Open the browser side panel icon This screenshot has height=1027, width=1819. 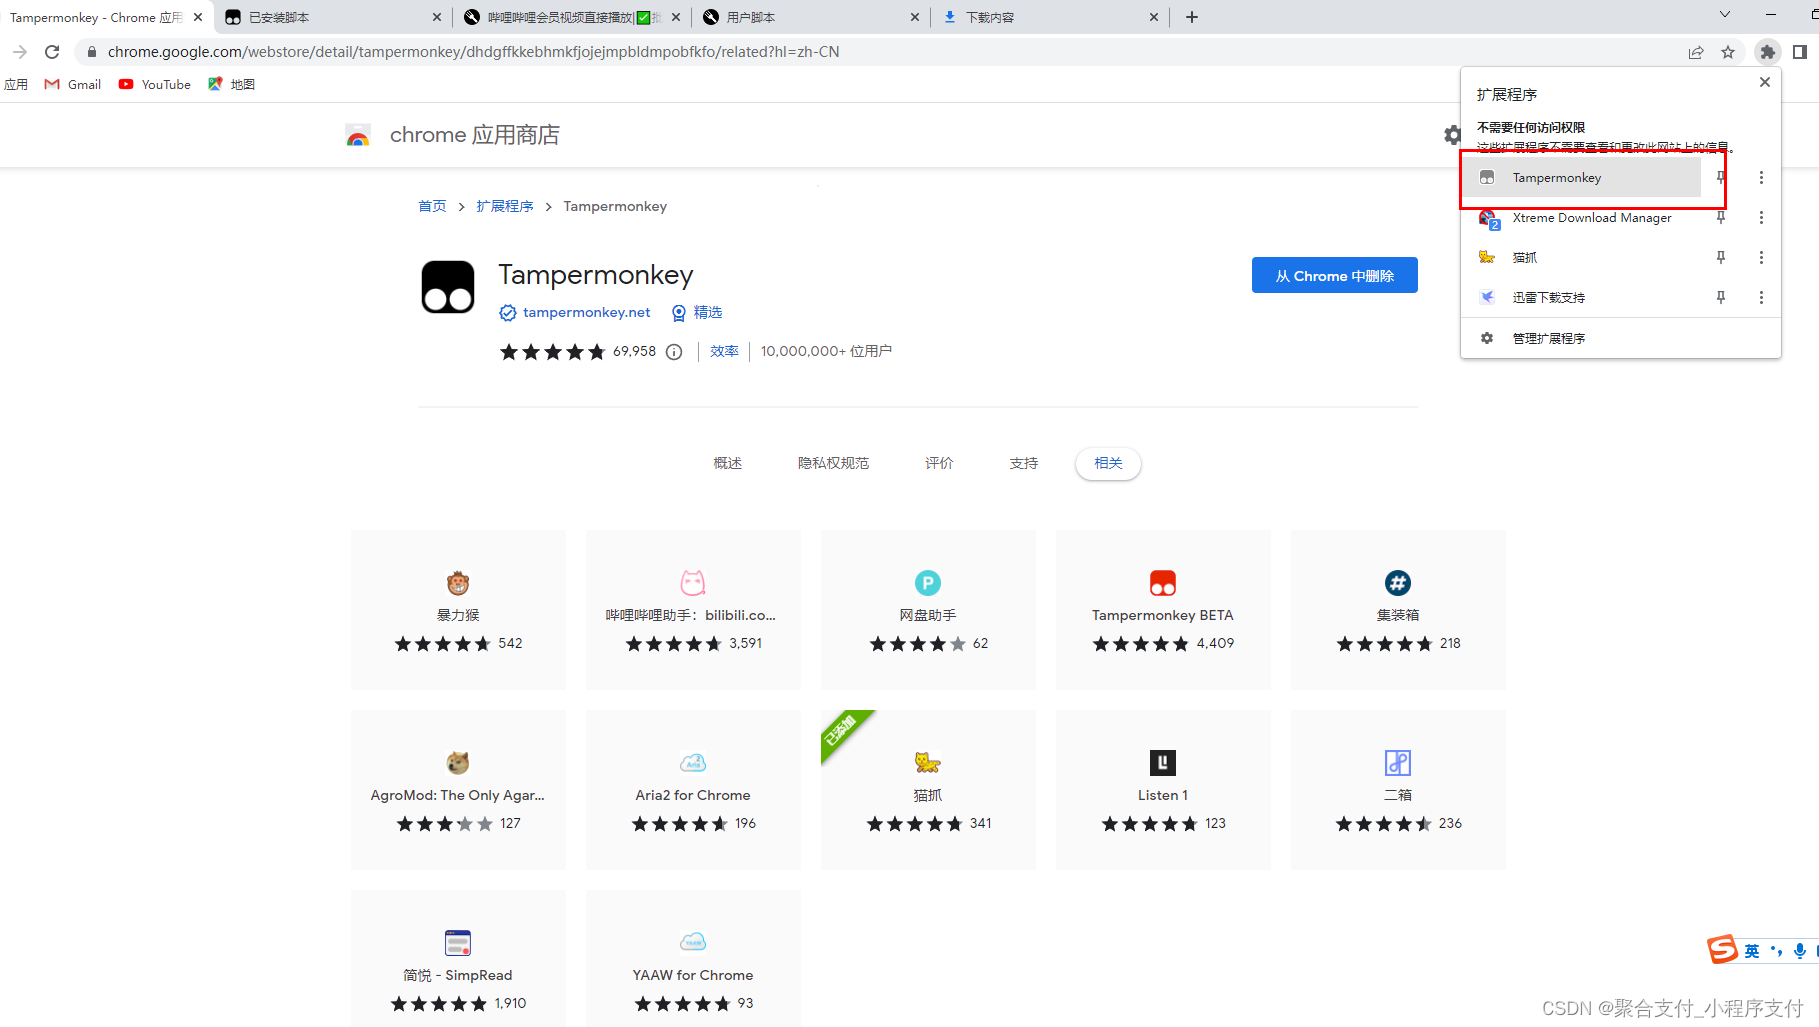pos(1800,52)
